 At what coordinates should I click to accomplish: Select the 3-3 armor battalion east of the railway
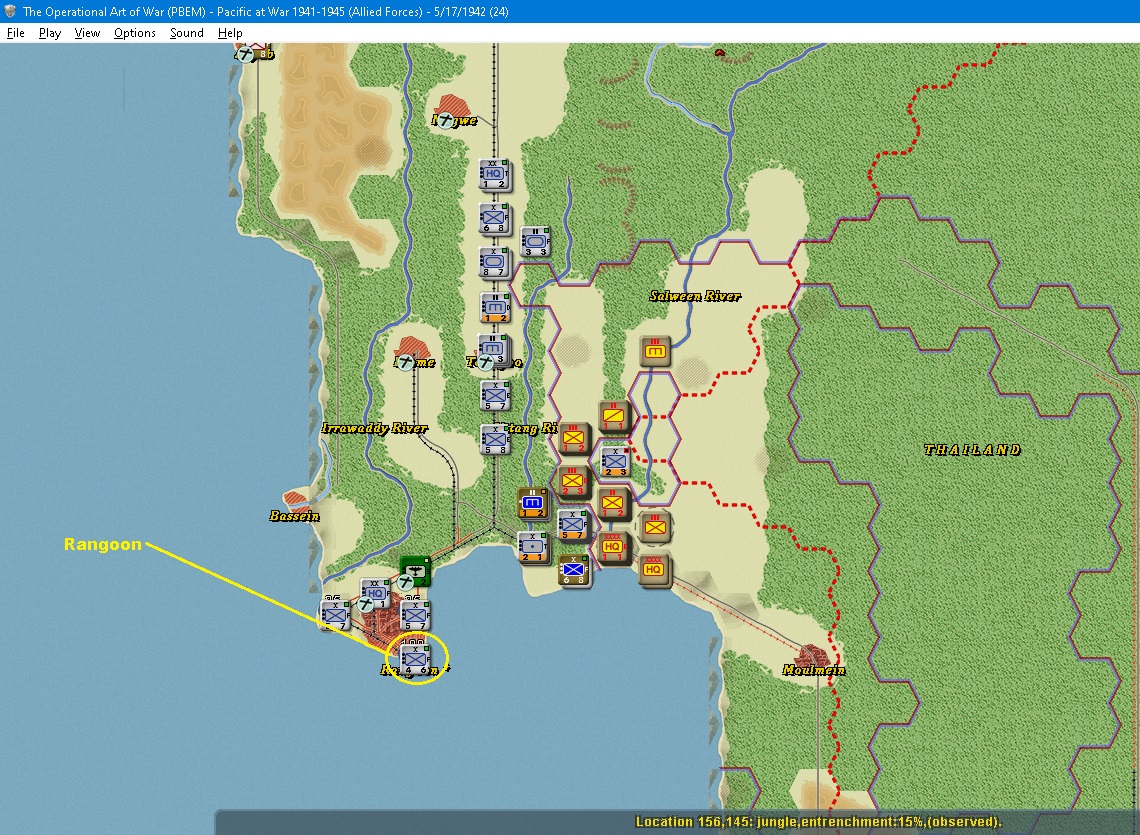535,241
